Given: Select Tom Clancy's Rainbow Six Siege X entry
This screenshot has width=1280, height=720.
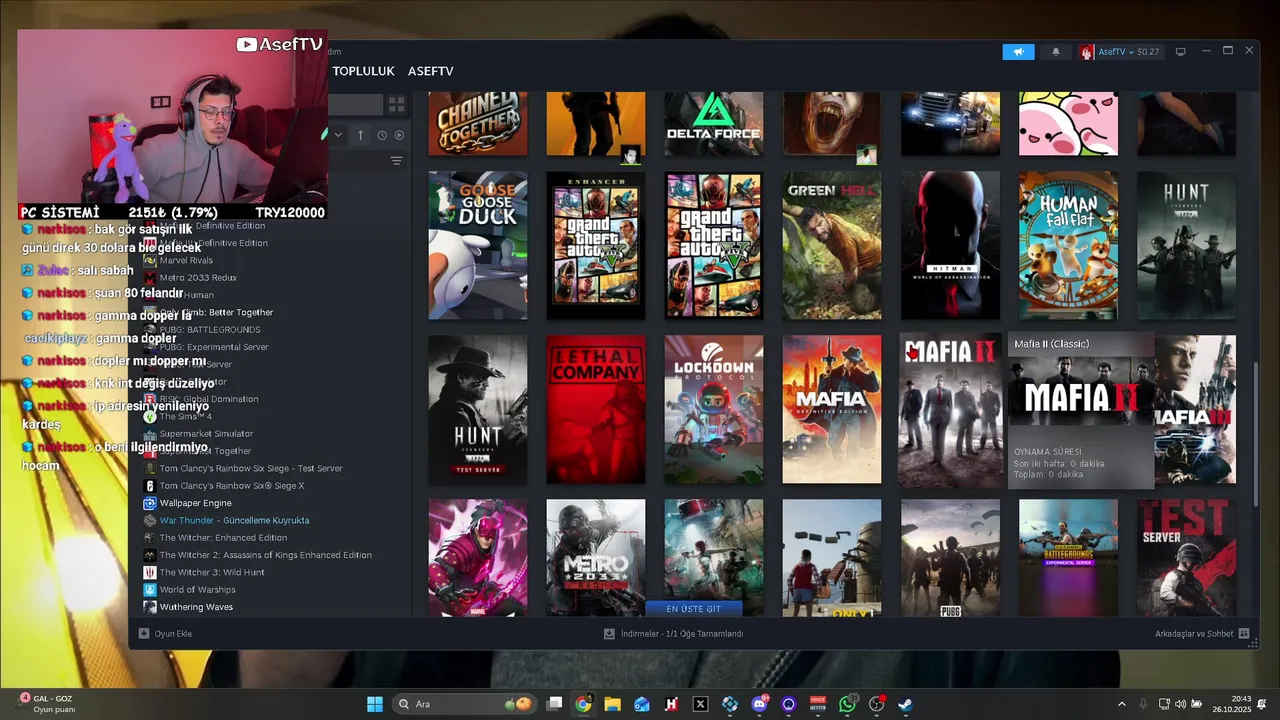Looking at the screenshot, I should (x=232, y=485).
